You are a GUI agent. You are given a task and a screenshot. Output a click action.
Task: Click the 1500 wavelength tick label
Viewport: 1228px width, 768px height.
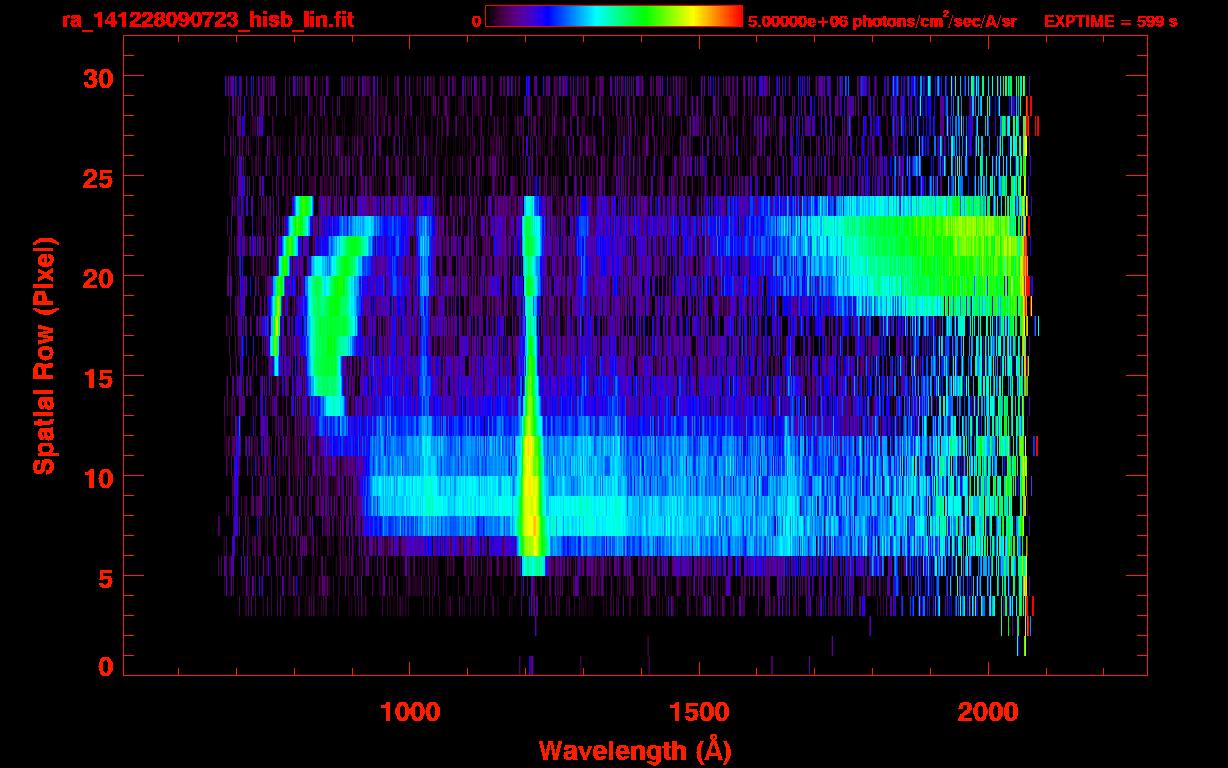point(699,712)
